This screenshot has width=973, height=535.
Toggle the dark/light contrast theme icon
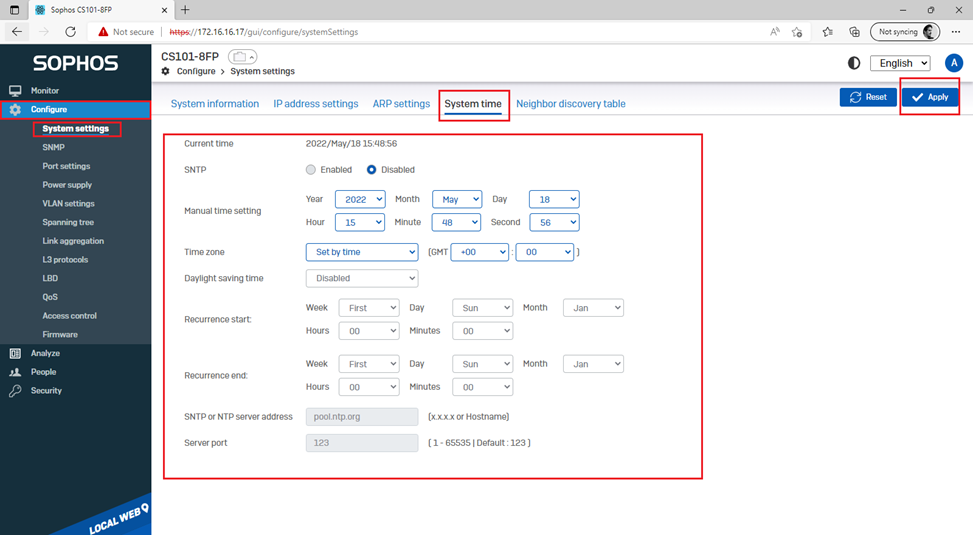[x=853, y=63]
